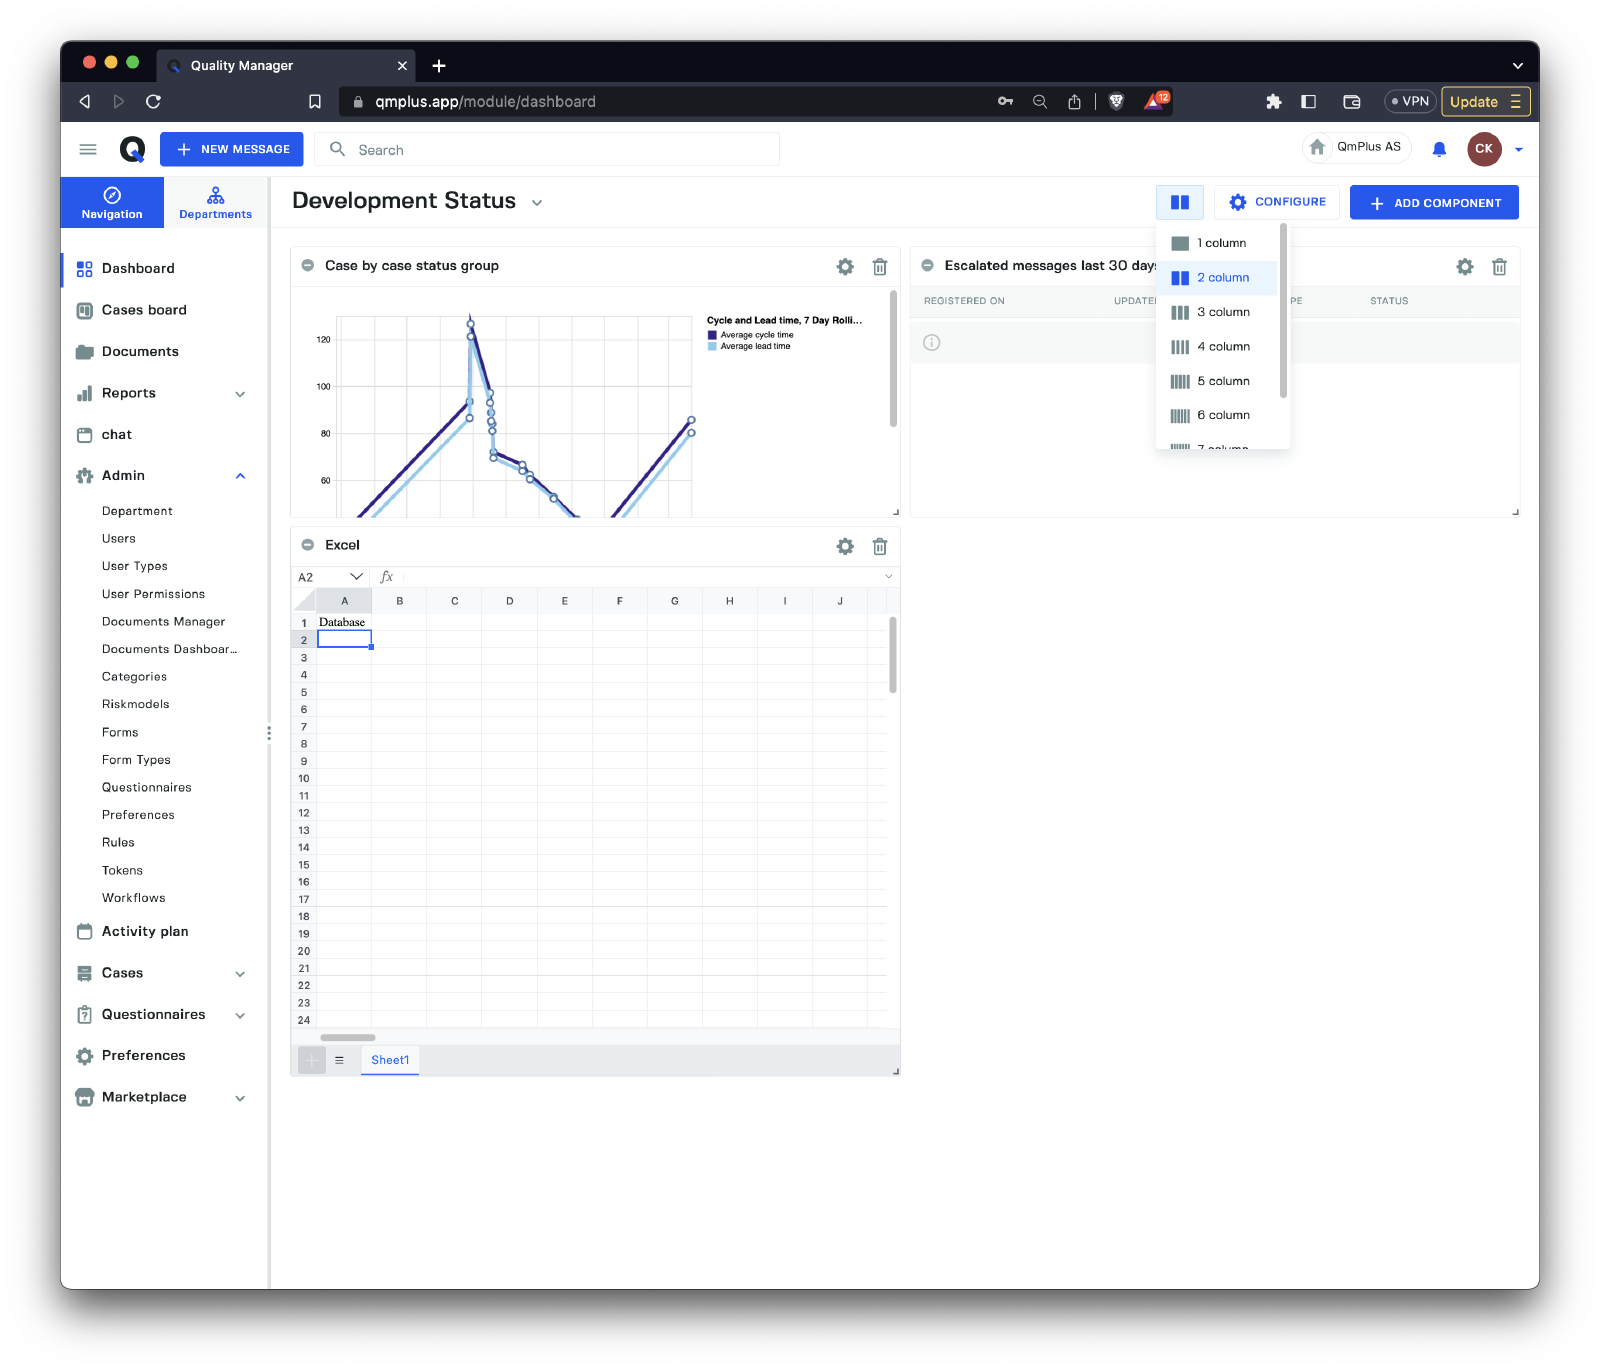Delete the Escalated messages widget
This screenshot has width=1600, height=1369.
coord(1499,267)
